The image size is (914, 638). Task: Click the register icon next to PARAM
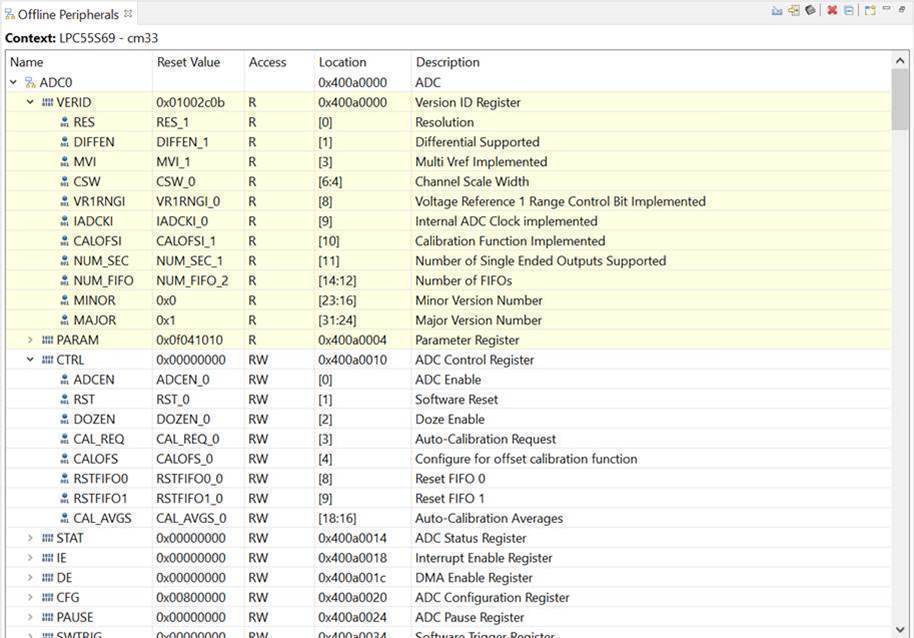click(x=47, y=340)
